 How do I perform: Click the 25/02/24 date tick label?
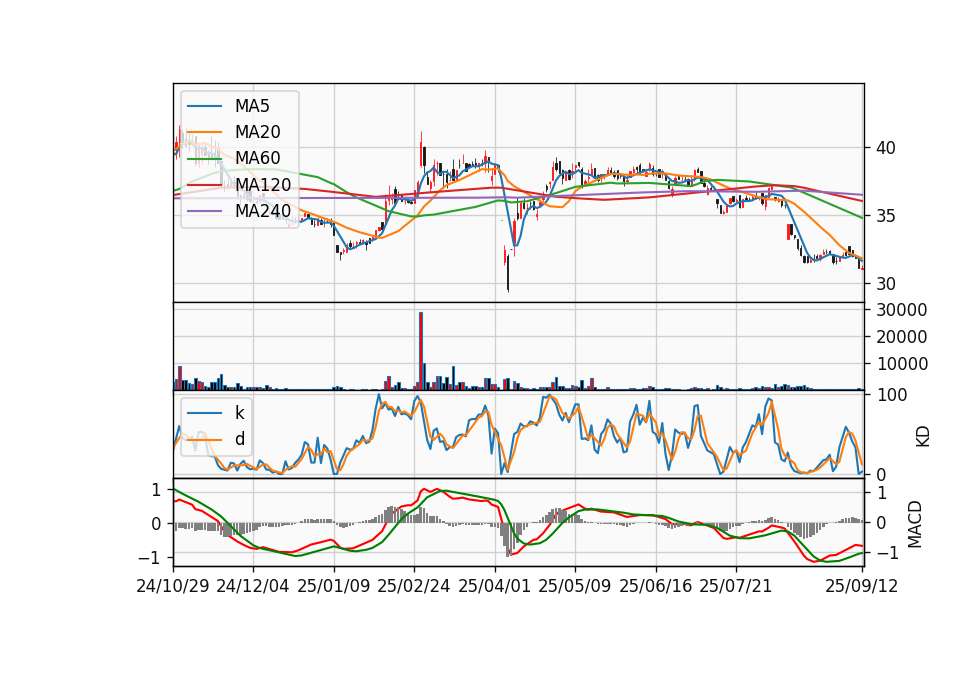[414, 586]
